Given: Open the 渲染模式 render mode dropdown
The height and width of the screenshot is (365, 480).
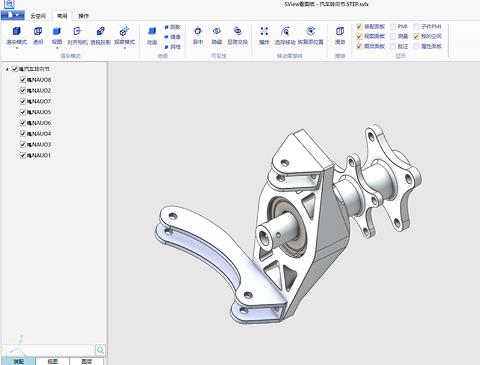Looking at the screenshot, I should tap(17, 48).
